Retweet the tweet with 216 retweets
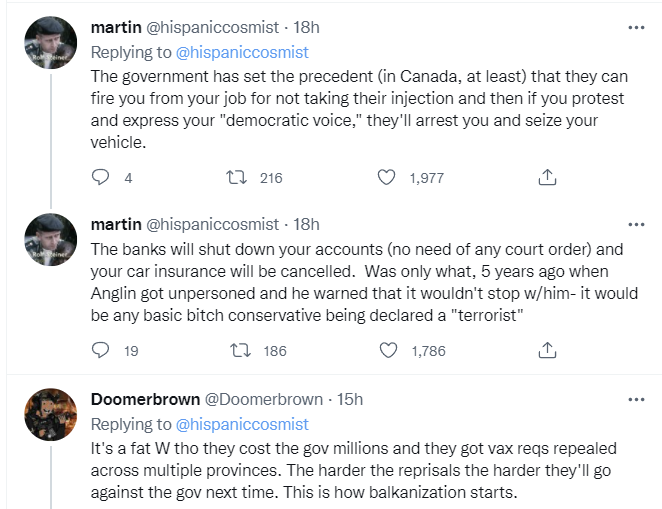662x509 pixels. [238, 178]
